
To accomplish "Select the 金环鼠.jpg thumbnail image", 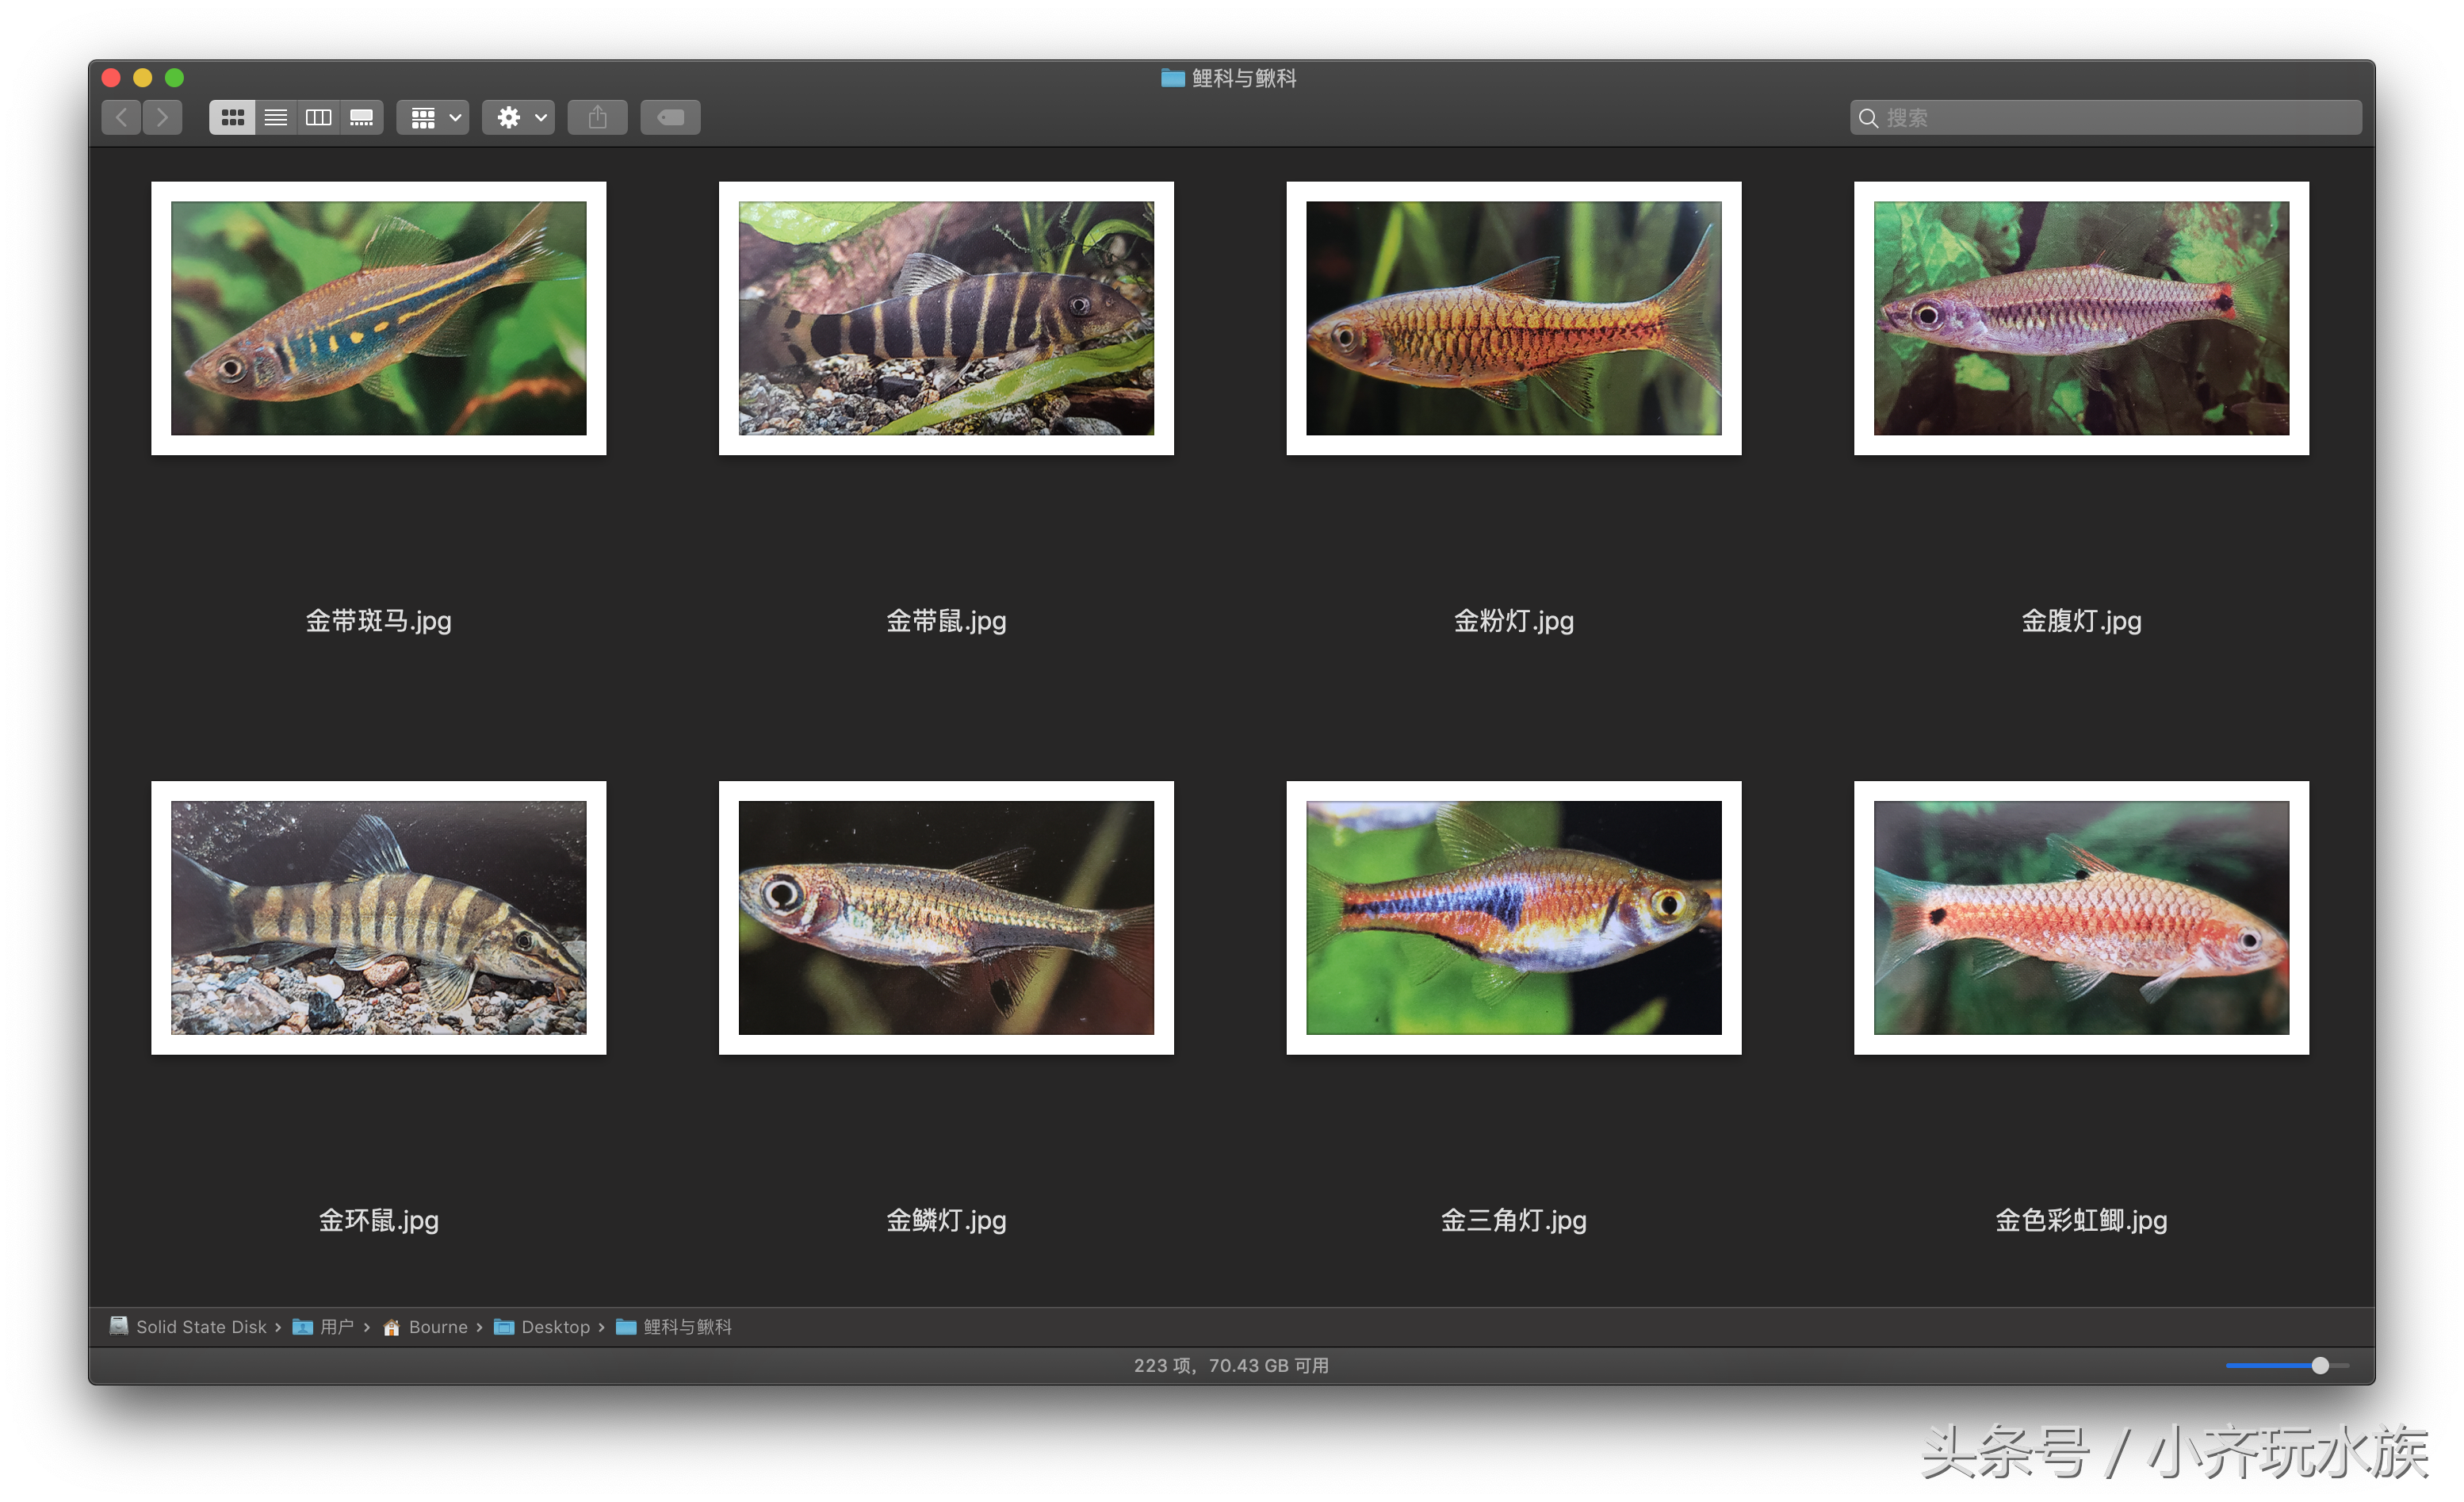I will [379, 918].
